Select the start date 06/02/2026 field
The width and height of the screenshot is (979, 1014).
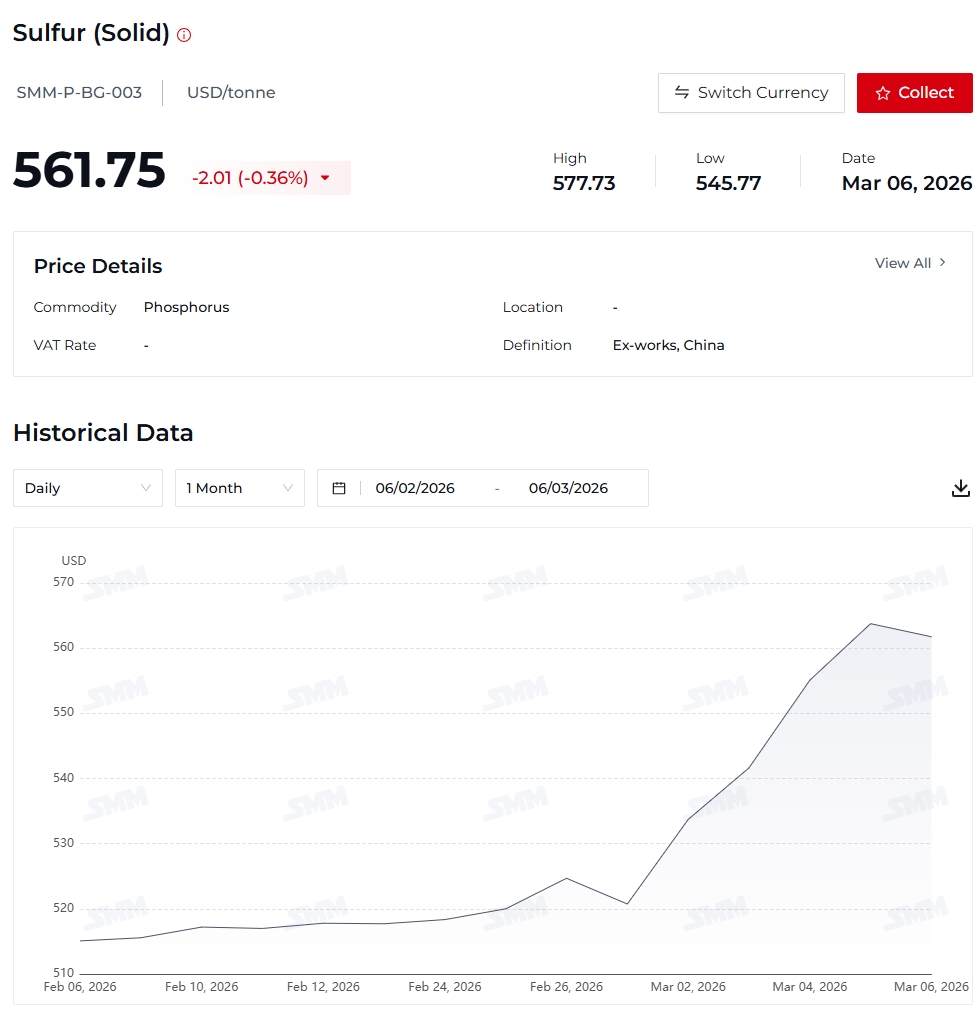coord(415,488)
